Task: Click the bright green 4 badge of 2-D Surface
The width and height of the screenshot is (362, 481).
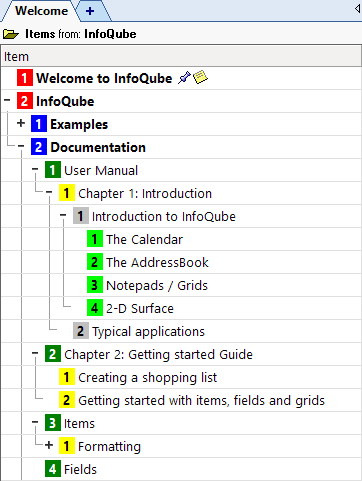Action: [95, 308]
